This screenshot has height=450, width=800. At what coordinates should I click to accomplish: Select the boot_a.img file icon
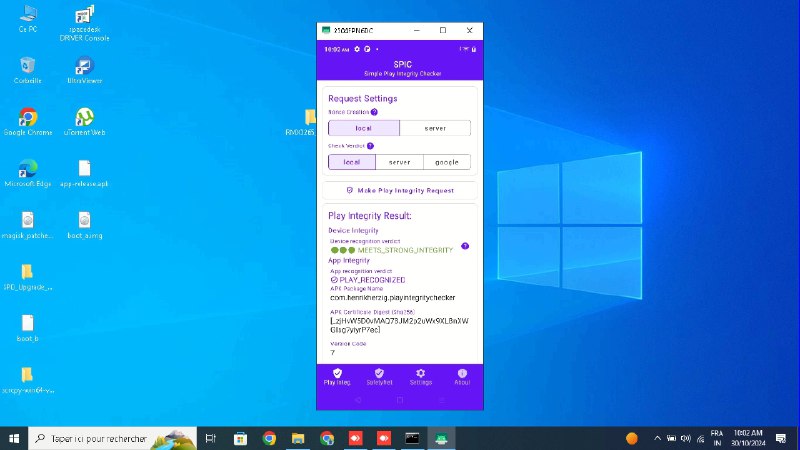(x=84, y=225)
